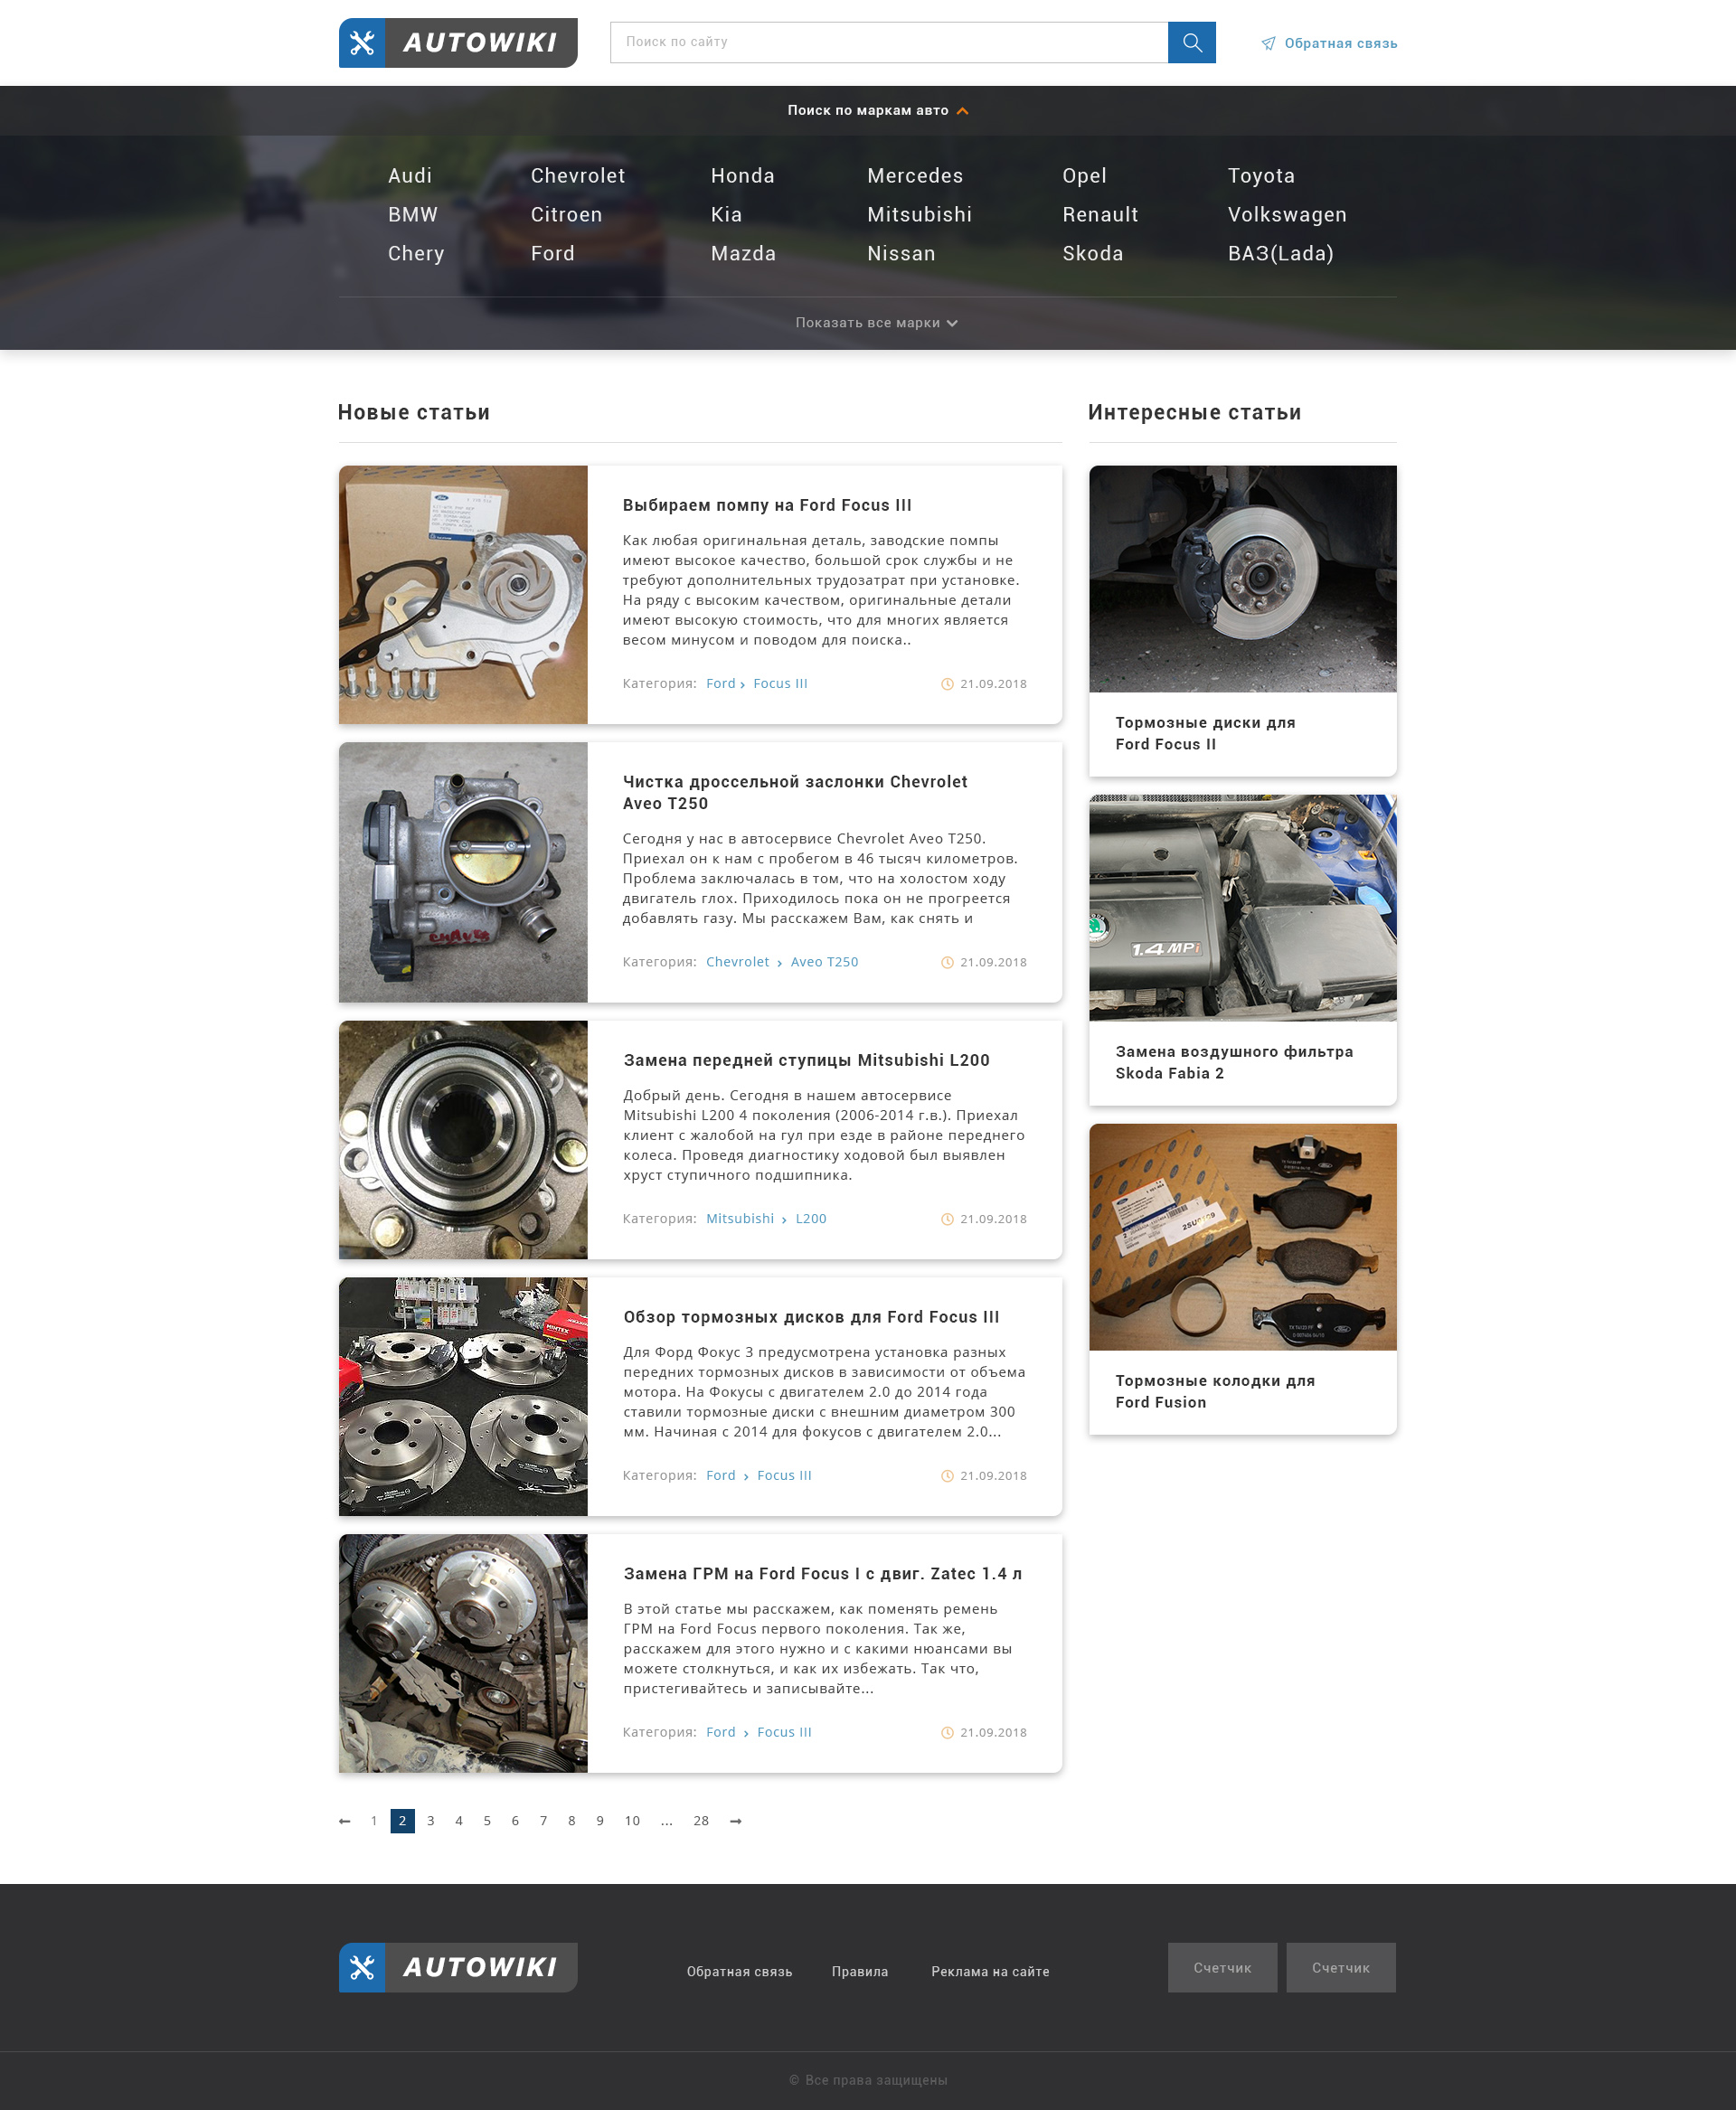Click the next page right arrow
The width and height of the screenshot is (1736, 2110).
coord(736,1821)
